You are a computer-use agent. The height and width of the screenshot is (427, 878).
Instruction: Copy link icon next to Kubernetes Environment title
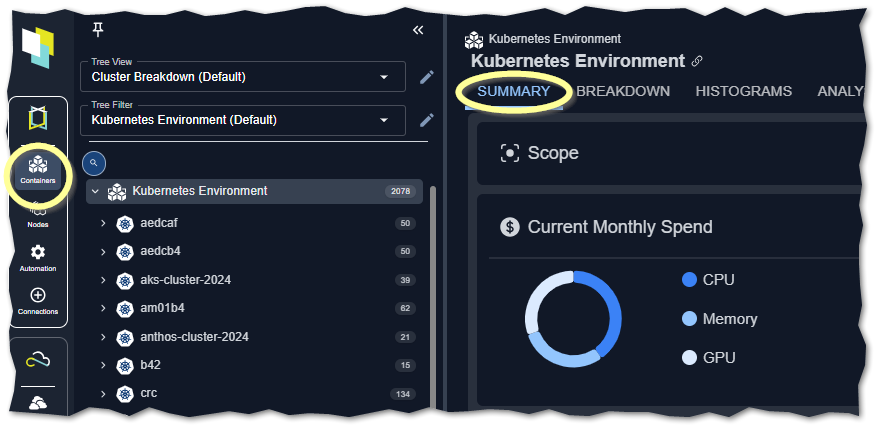[697, 61]
